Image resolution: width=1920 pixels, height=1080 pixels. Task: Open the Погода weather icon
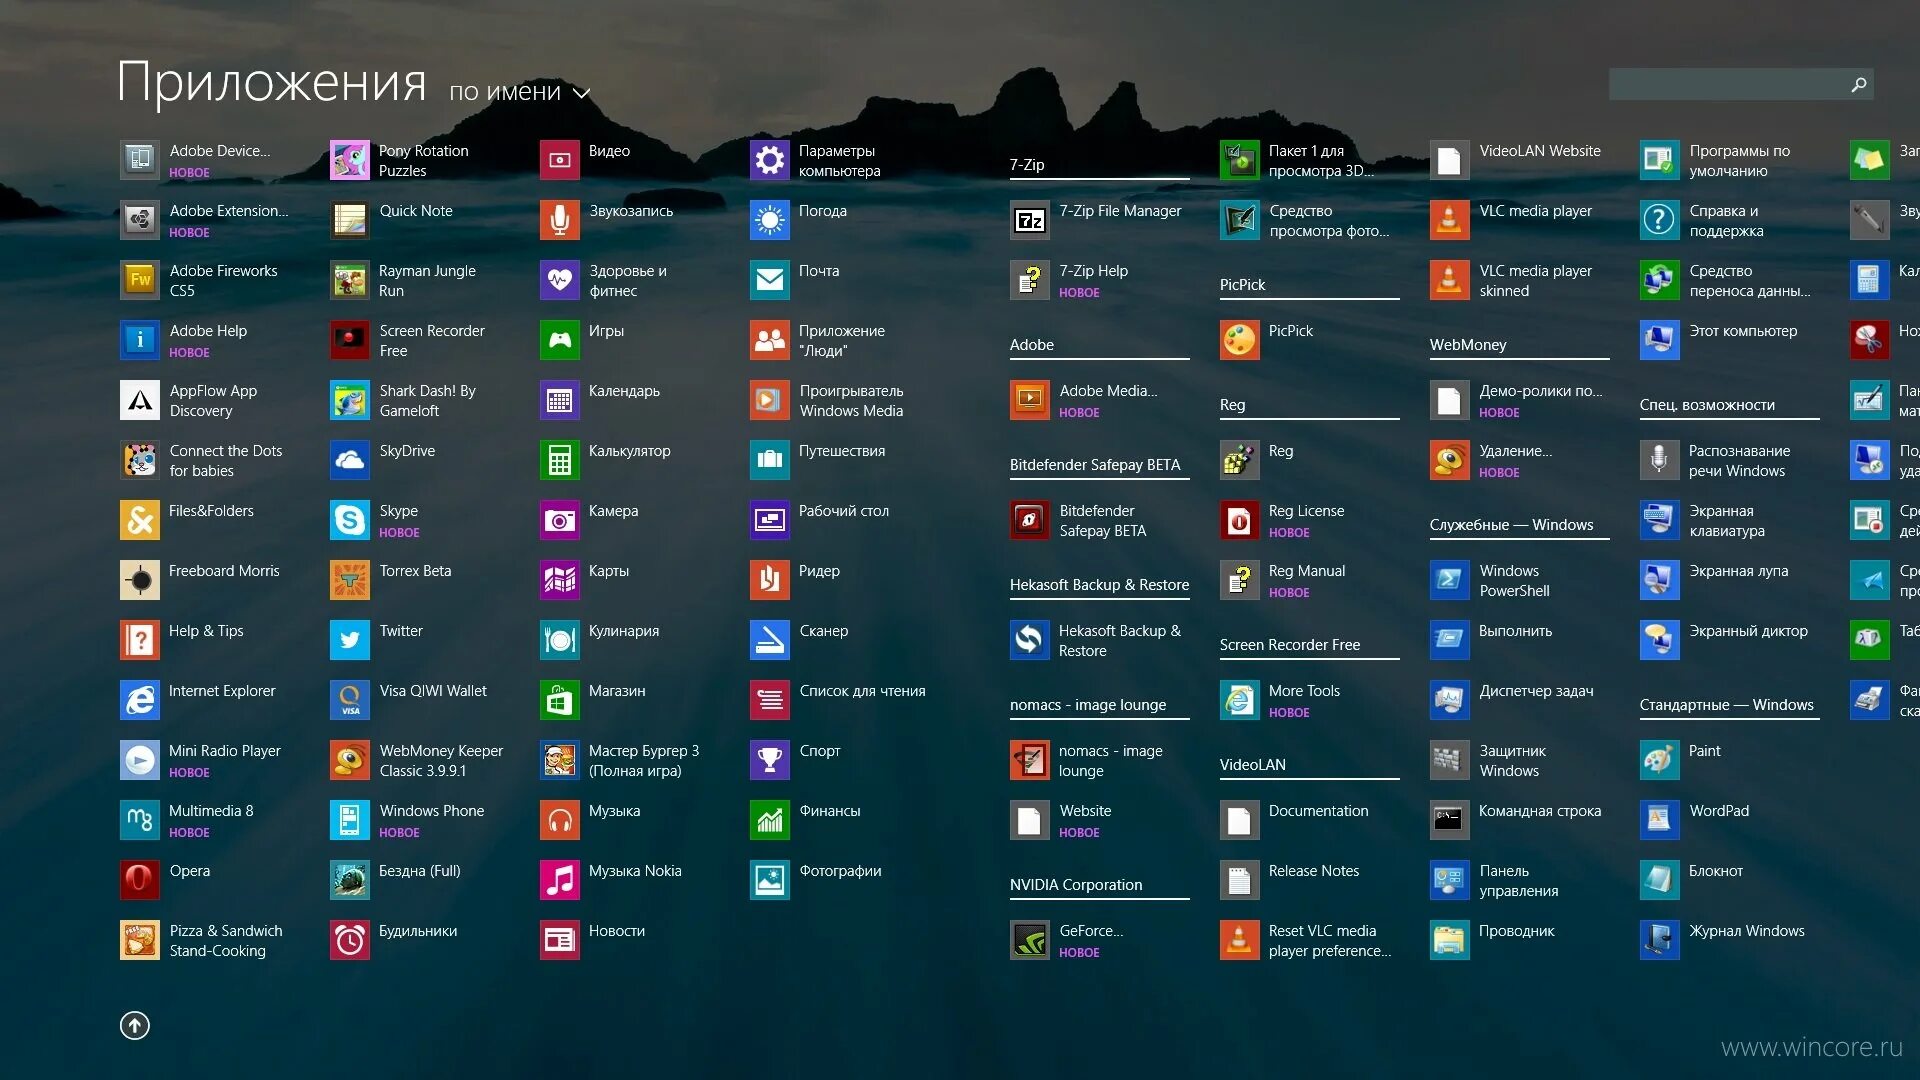click(770, 220)
